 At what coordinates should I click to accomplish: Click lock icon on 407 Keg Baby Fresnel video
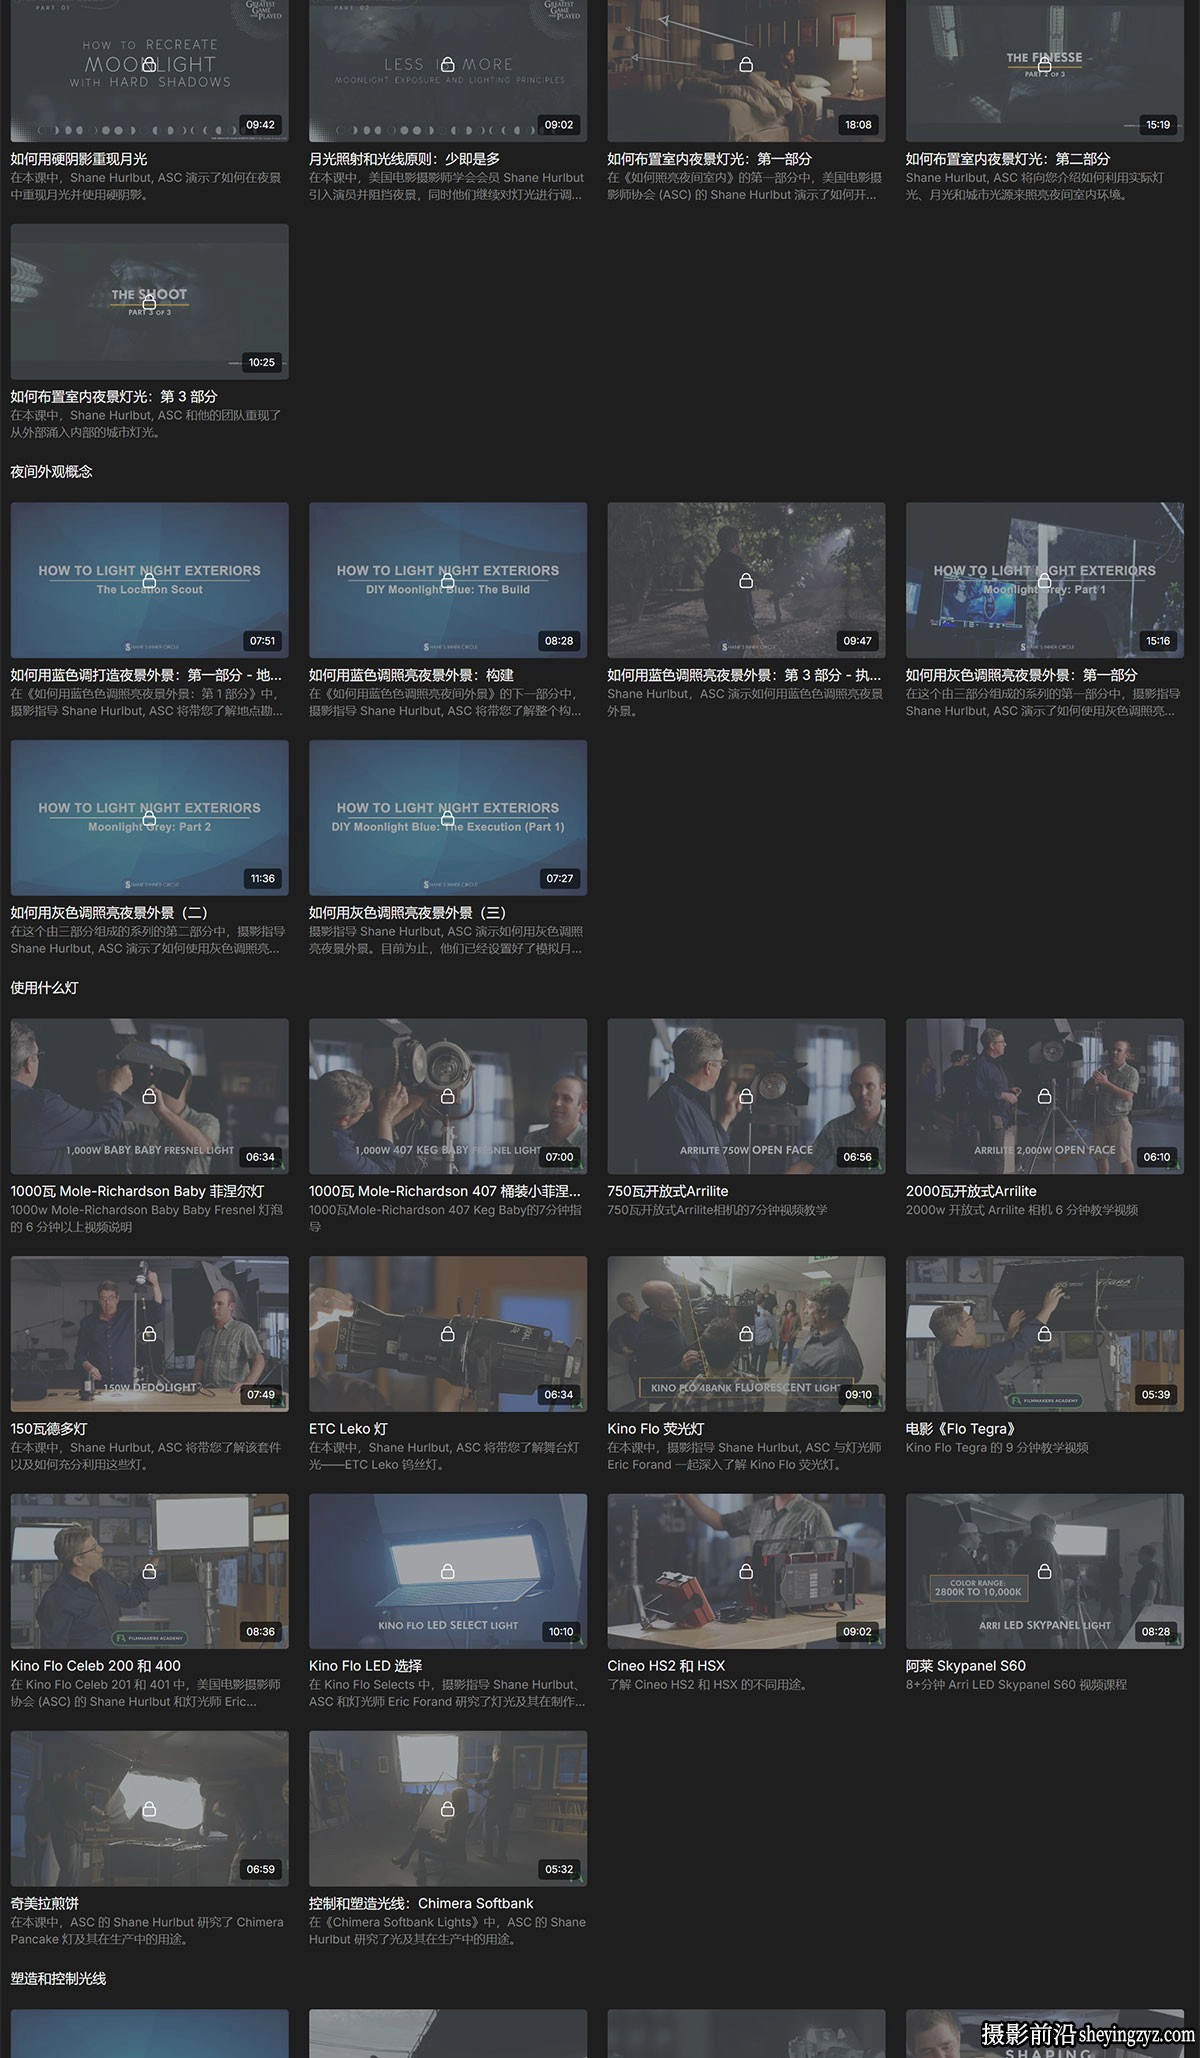coord(447,1096)
